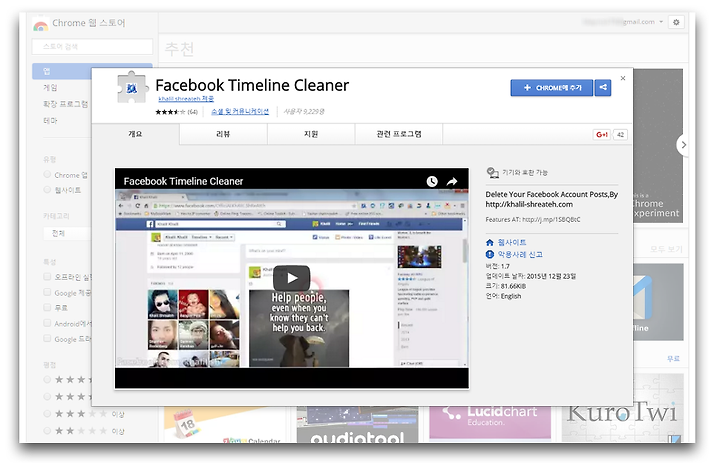This screenshot has height=463, width=720.
Task: Toggle the Android checkbox
Action: pyautogui.click(x=47, y=323)
